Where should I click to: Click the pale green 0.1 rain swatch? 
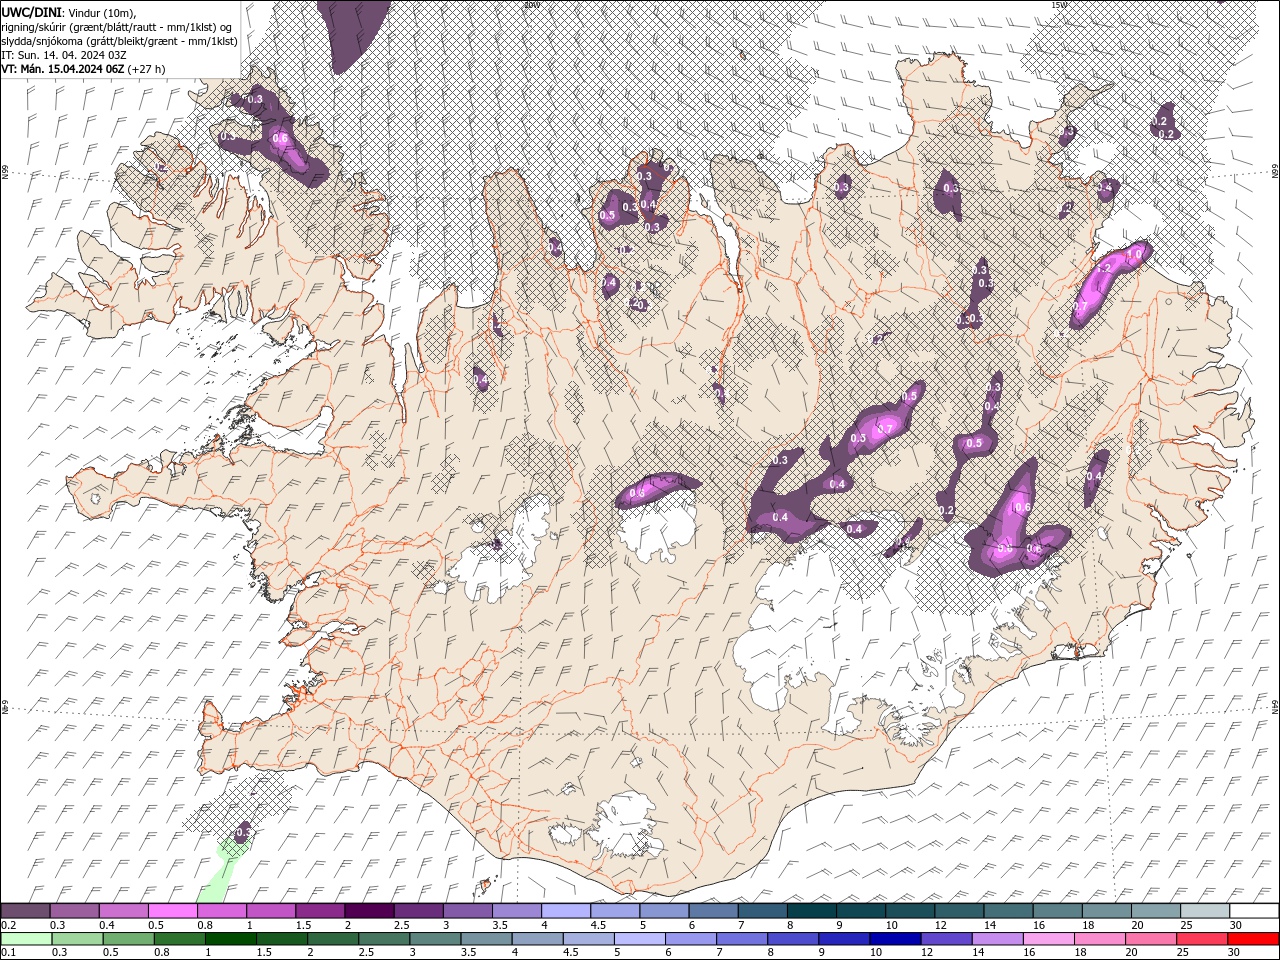(x=27, y=939)
